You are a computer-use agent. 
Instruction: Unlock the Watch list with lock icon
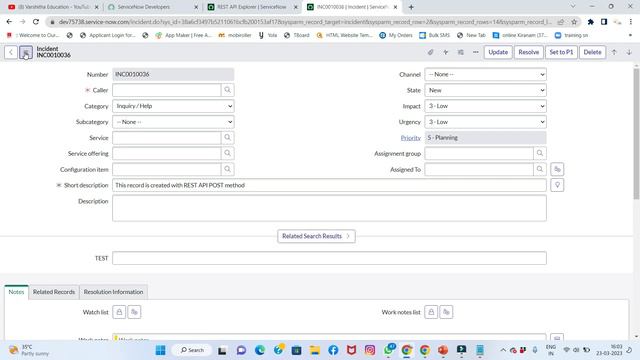click(x=119, y=312)
